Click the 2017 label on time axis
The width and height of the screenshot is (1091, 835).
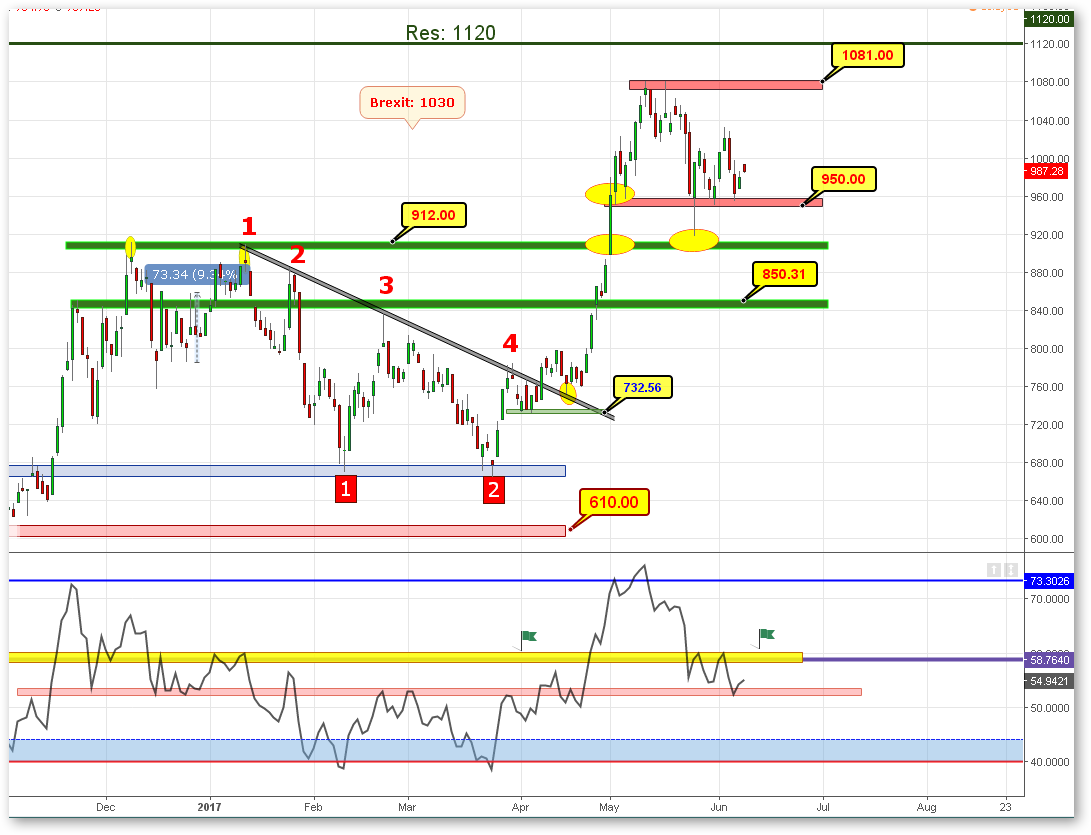(209, 807)
